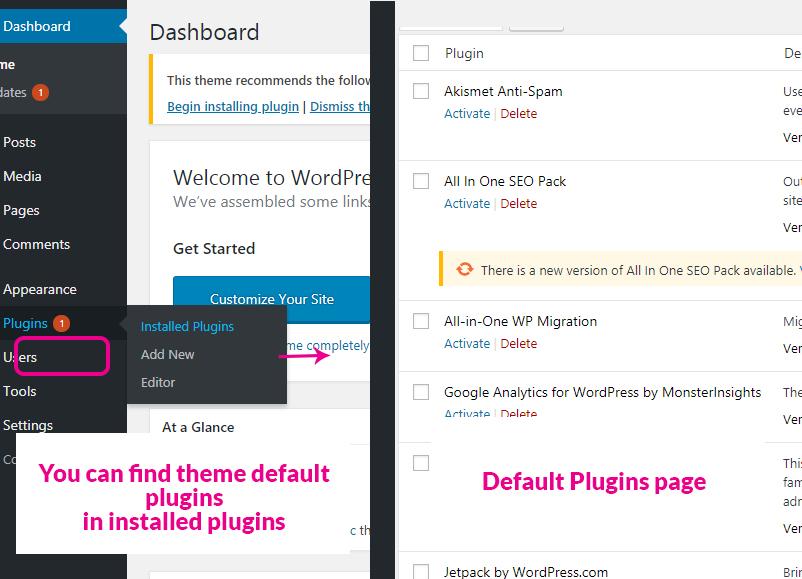
Task: Check the Akismet Anti-Spam checkbox
Action: [421, 91]
